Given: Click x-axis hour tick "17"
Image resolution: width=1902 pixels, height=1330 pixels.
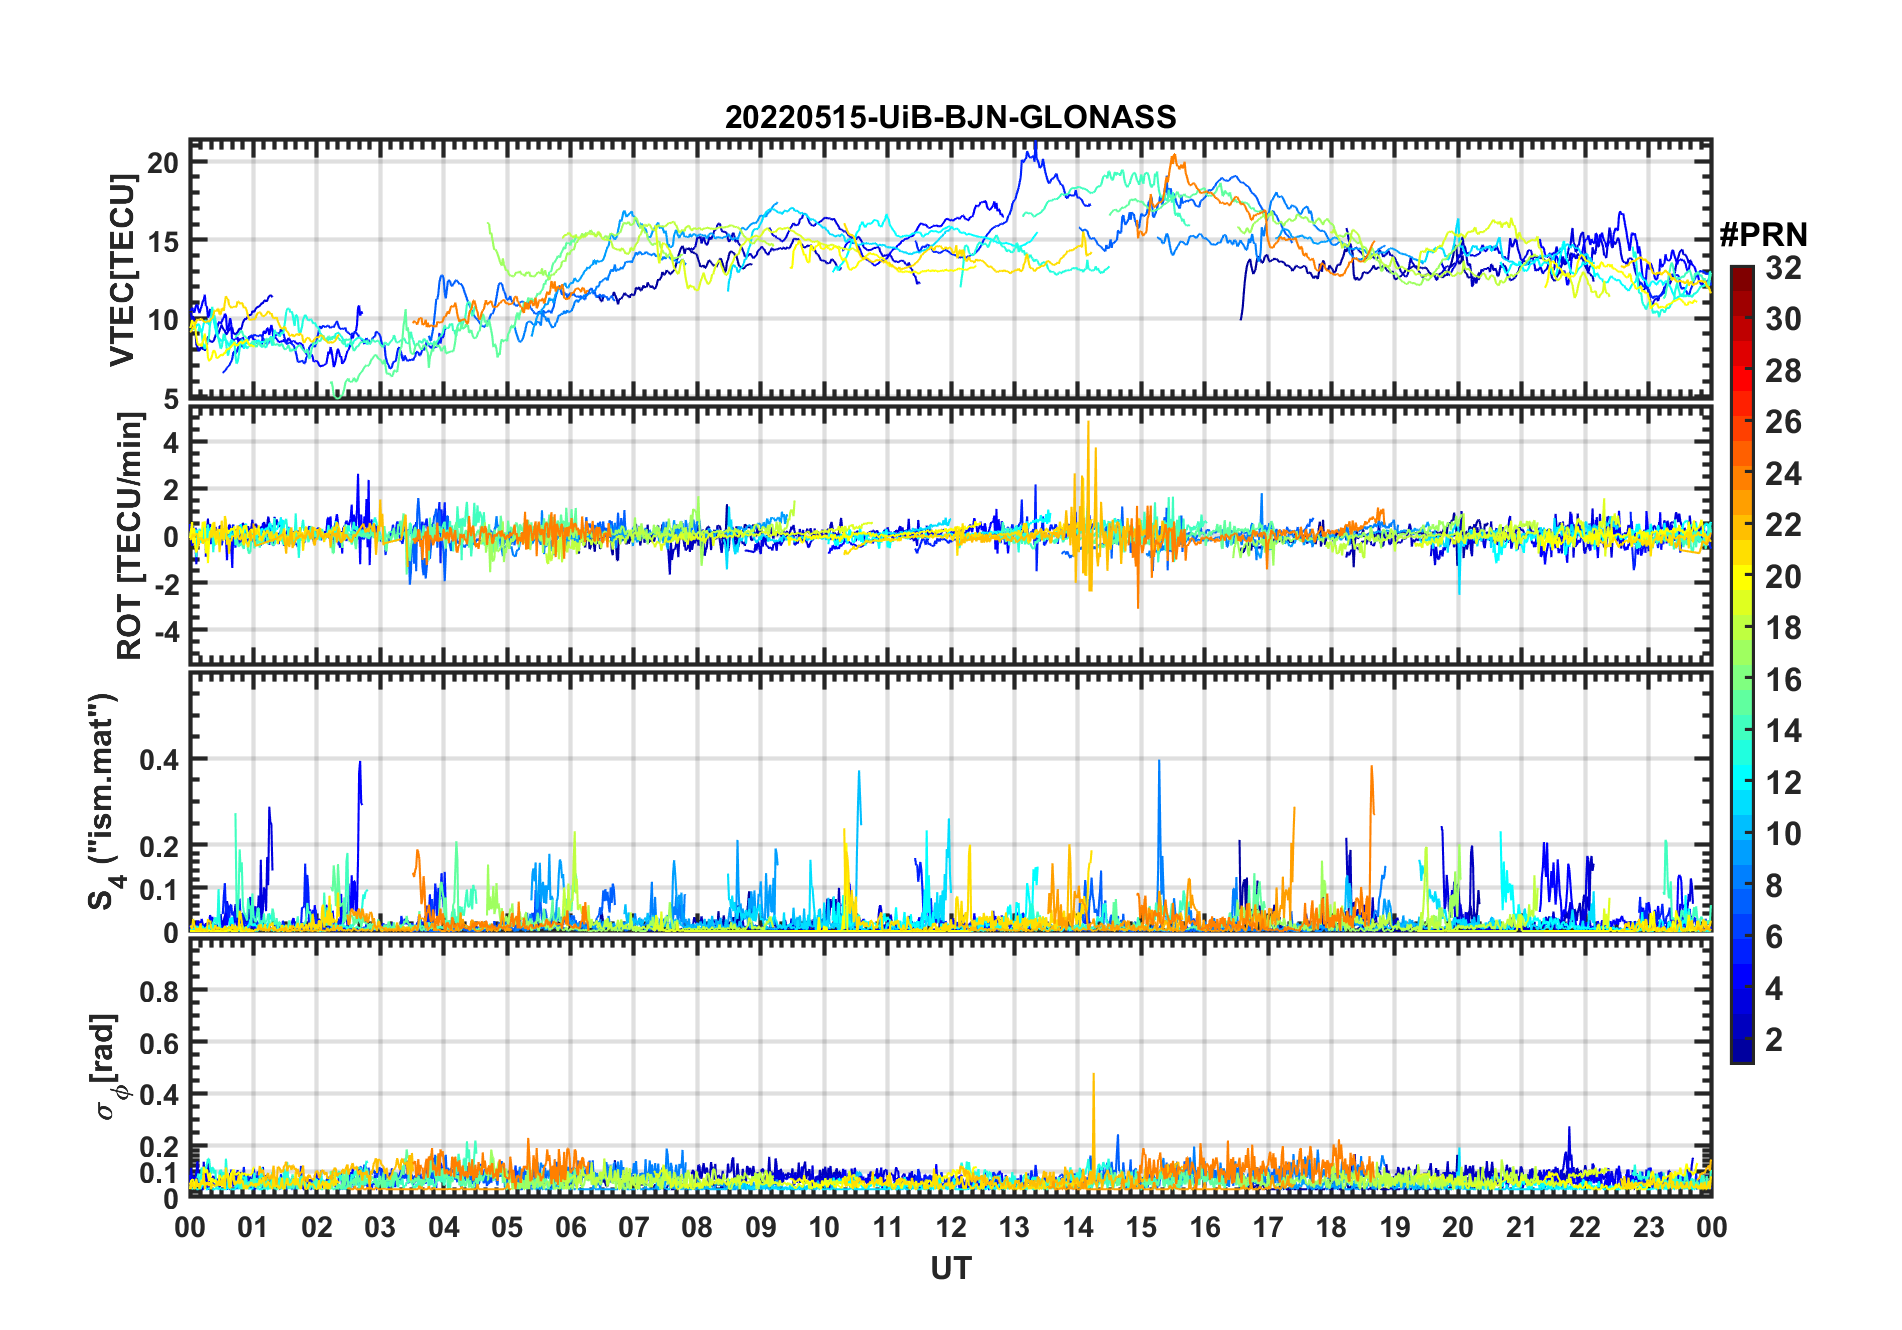Looking at the screenshot, I should pos(1268,1227).
